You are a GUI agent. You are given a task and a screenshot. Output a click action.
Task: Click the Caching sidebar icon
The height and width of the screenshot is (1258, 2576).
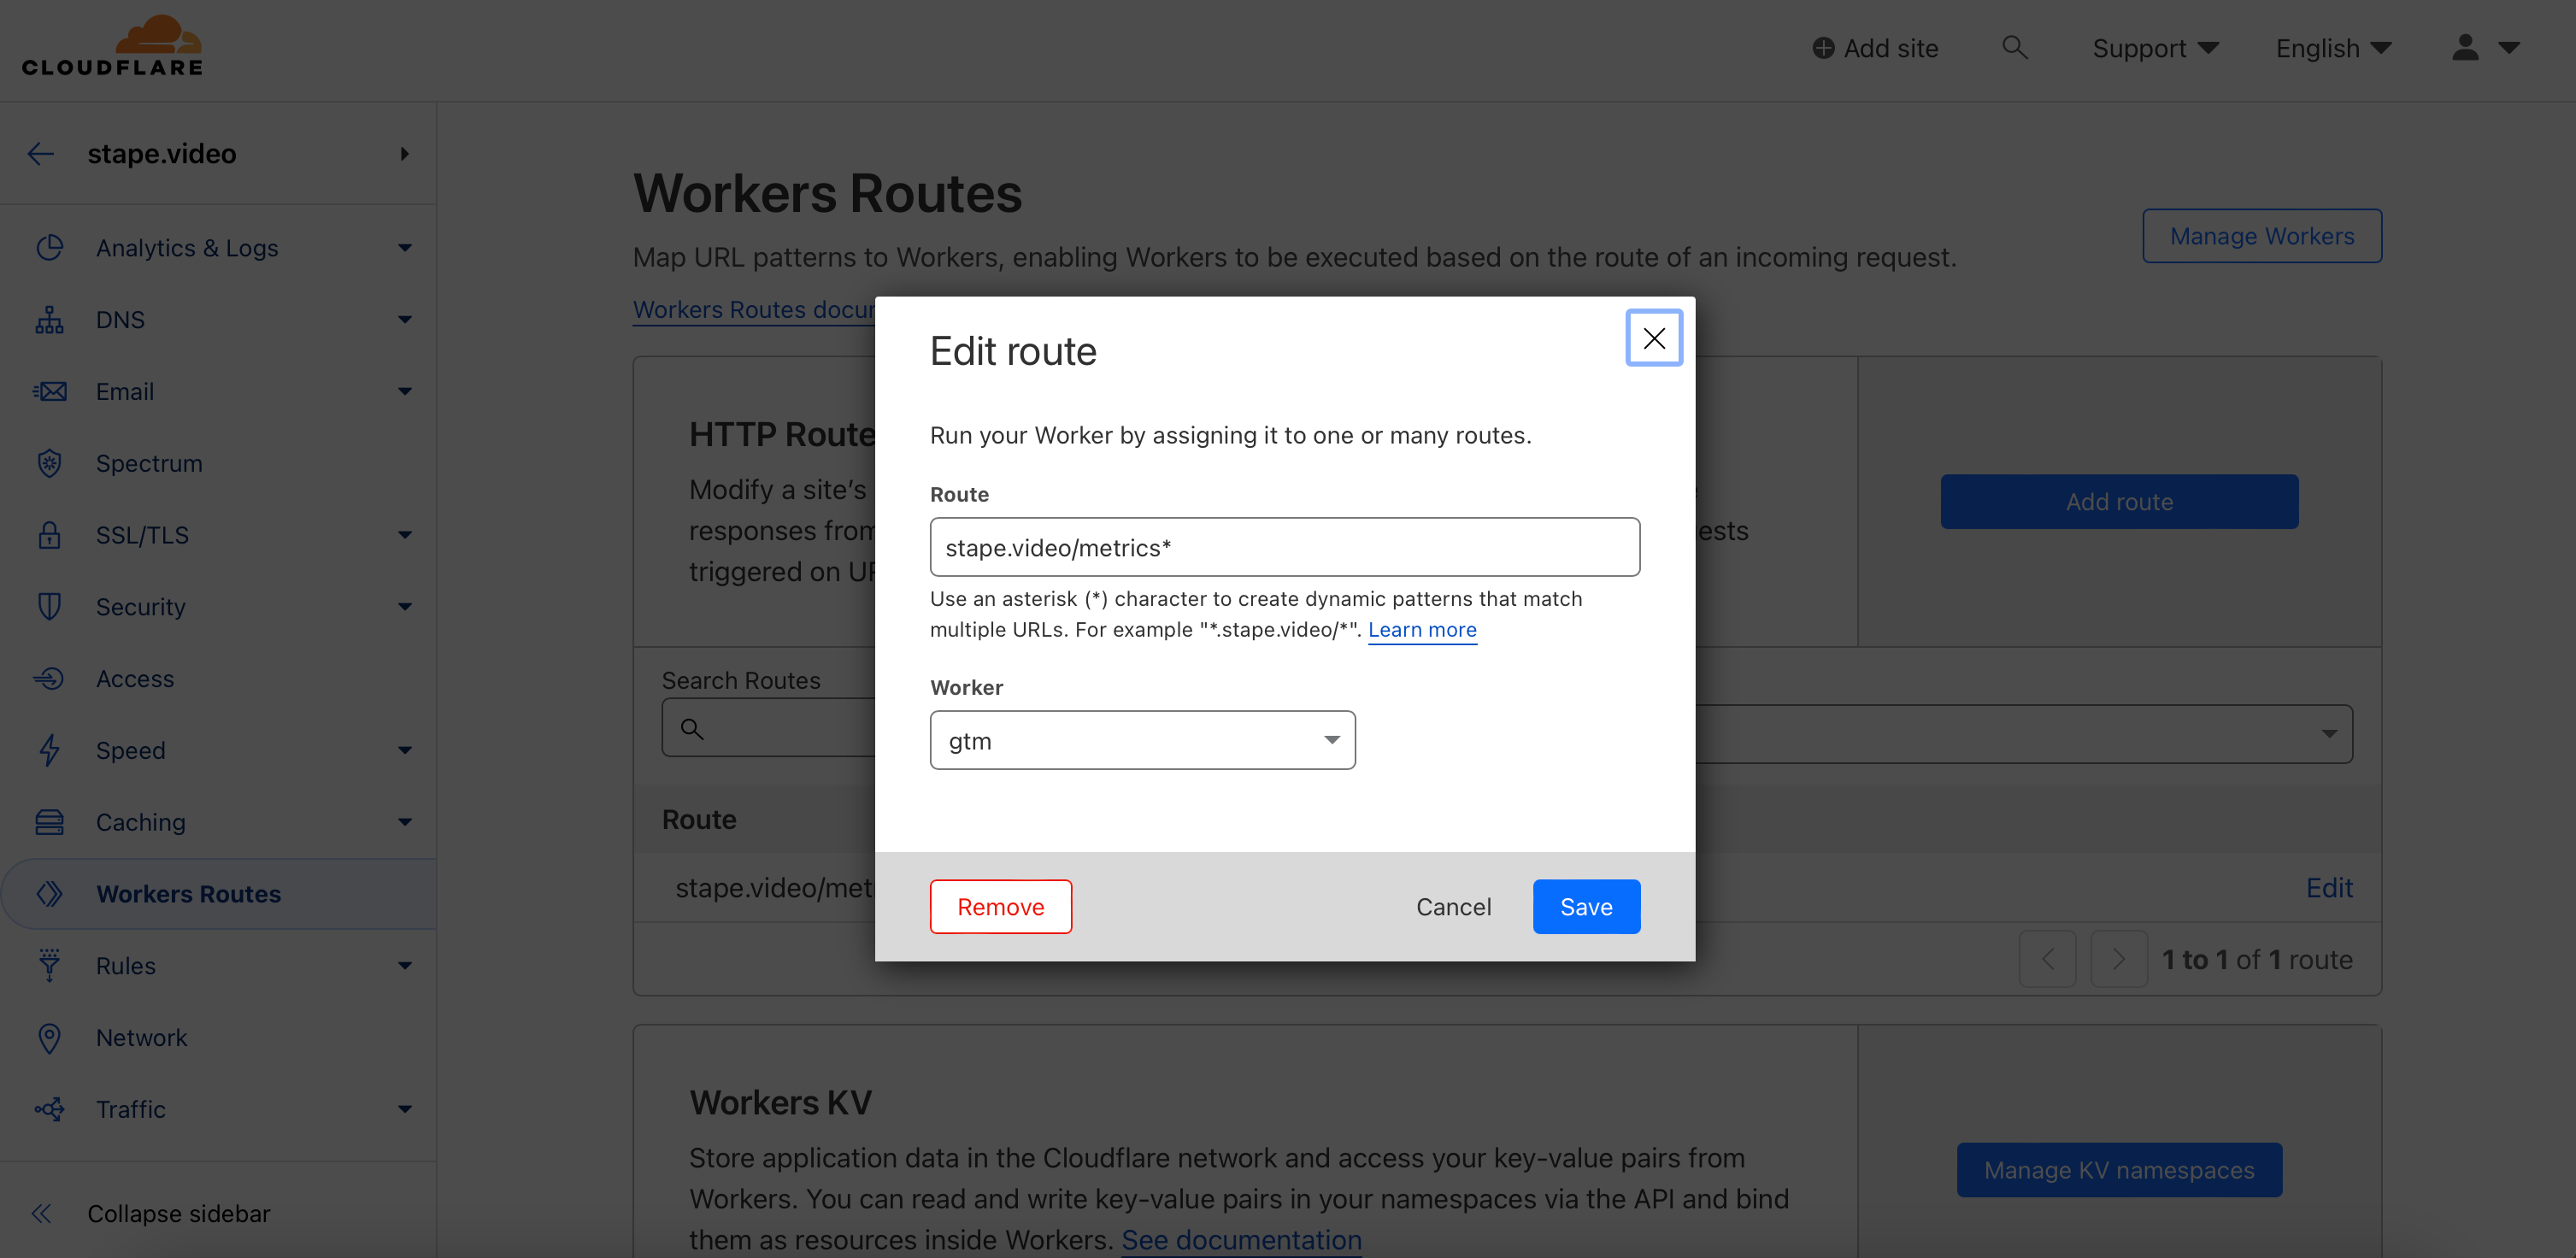tap(48, 820)
